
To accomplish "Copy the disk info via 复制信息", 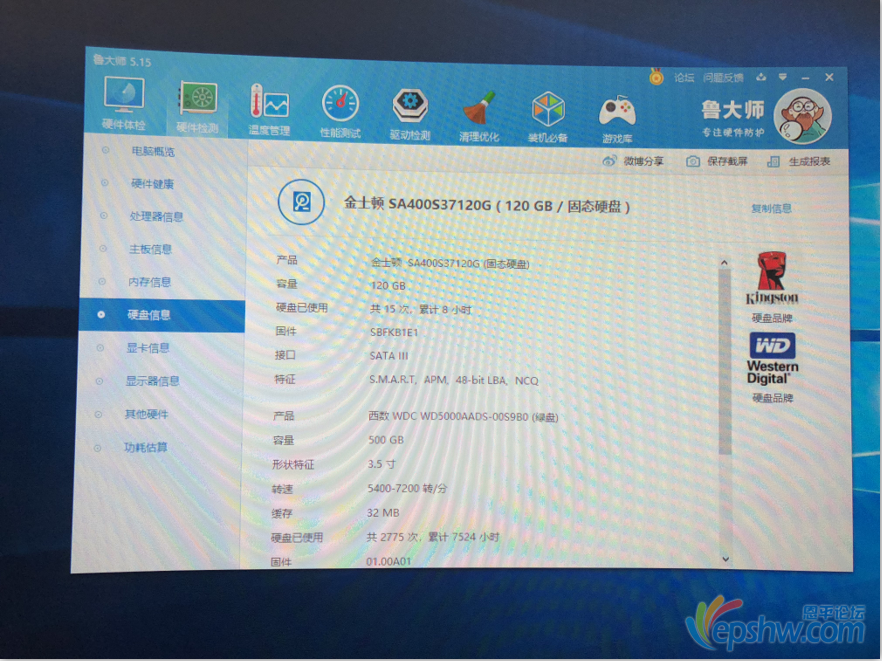I will coord(771,208).
